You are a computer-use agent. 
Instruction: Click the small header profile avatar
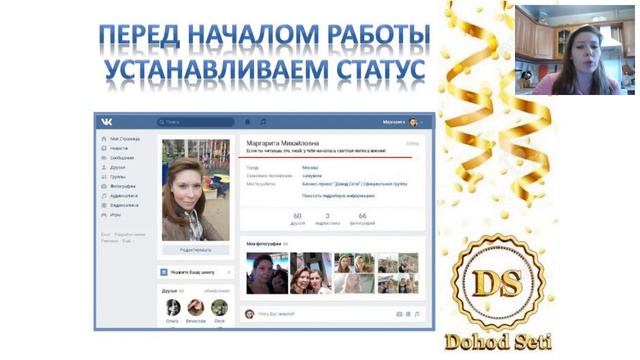tap(413, 122)
